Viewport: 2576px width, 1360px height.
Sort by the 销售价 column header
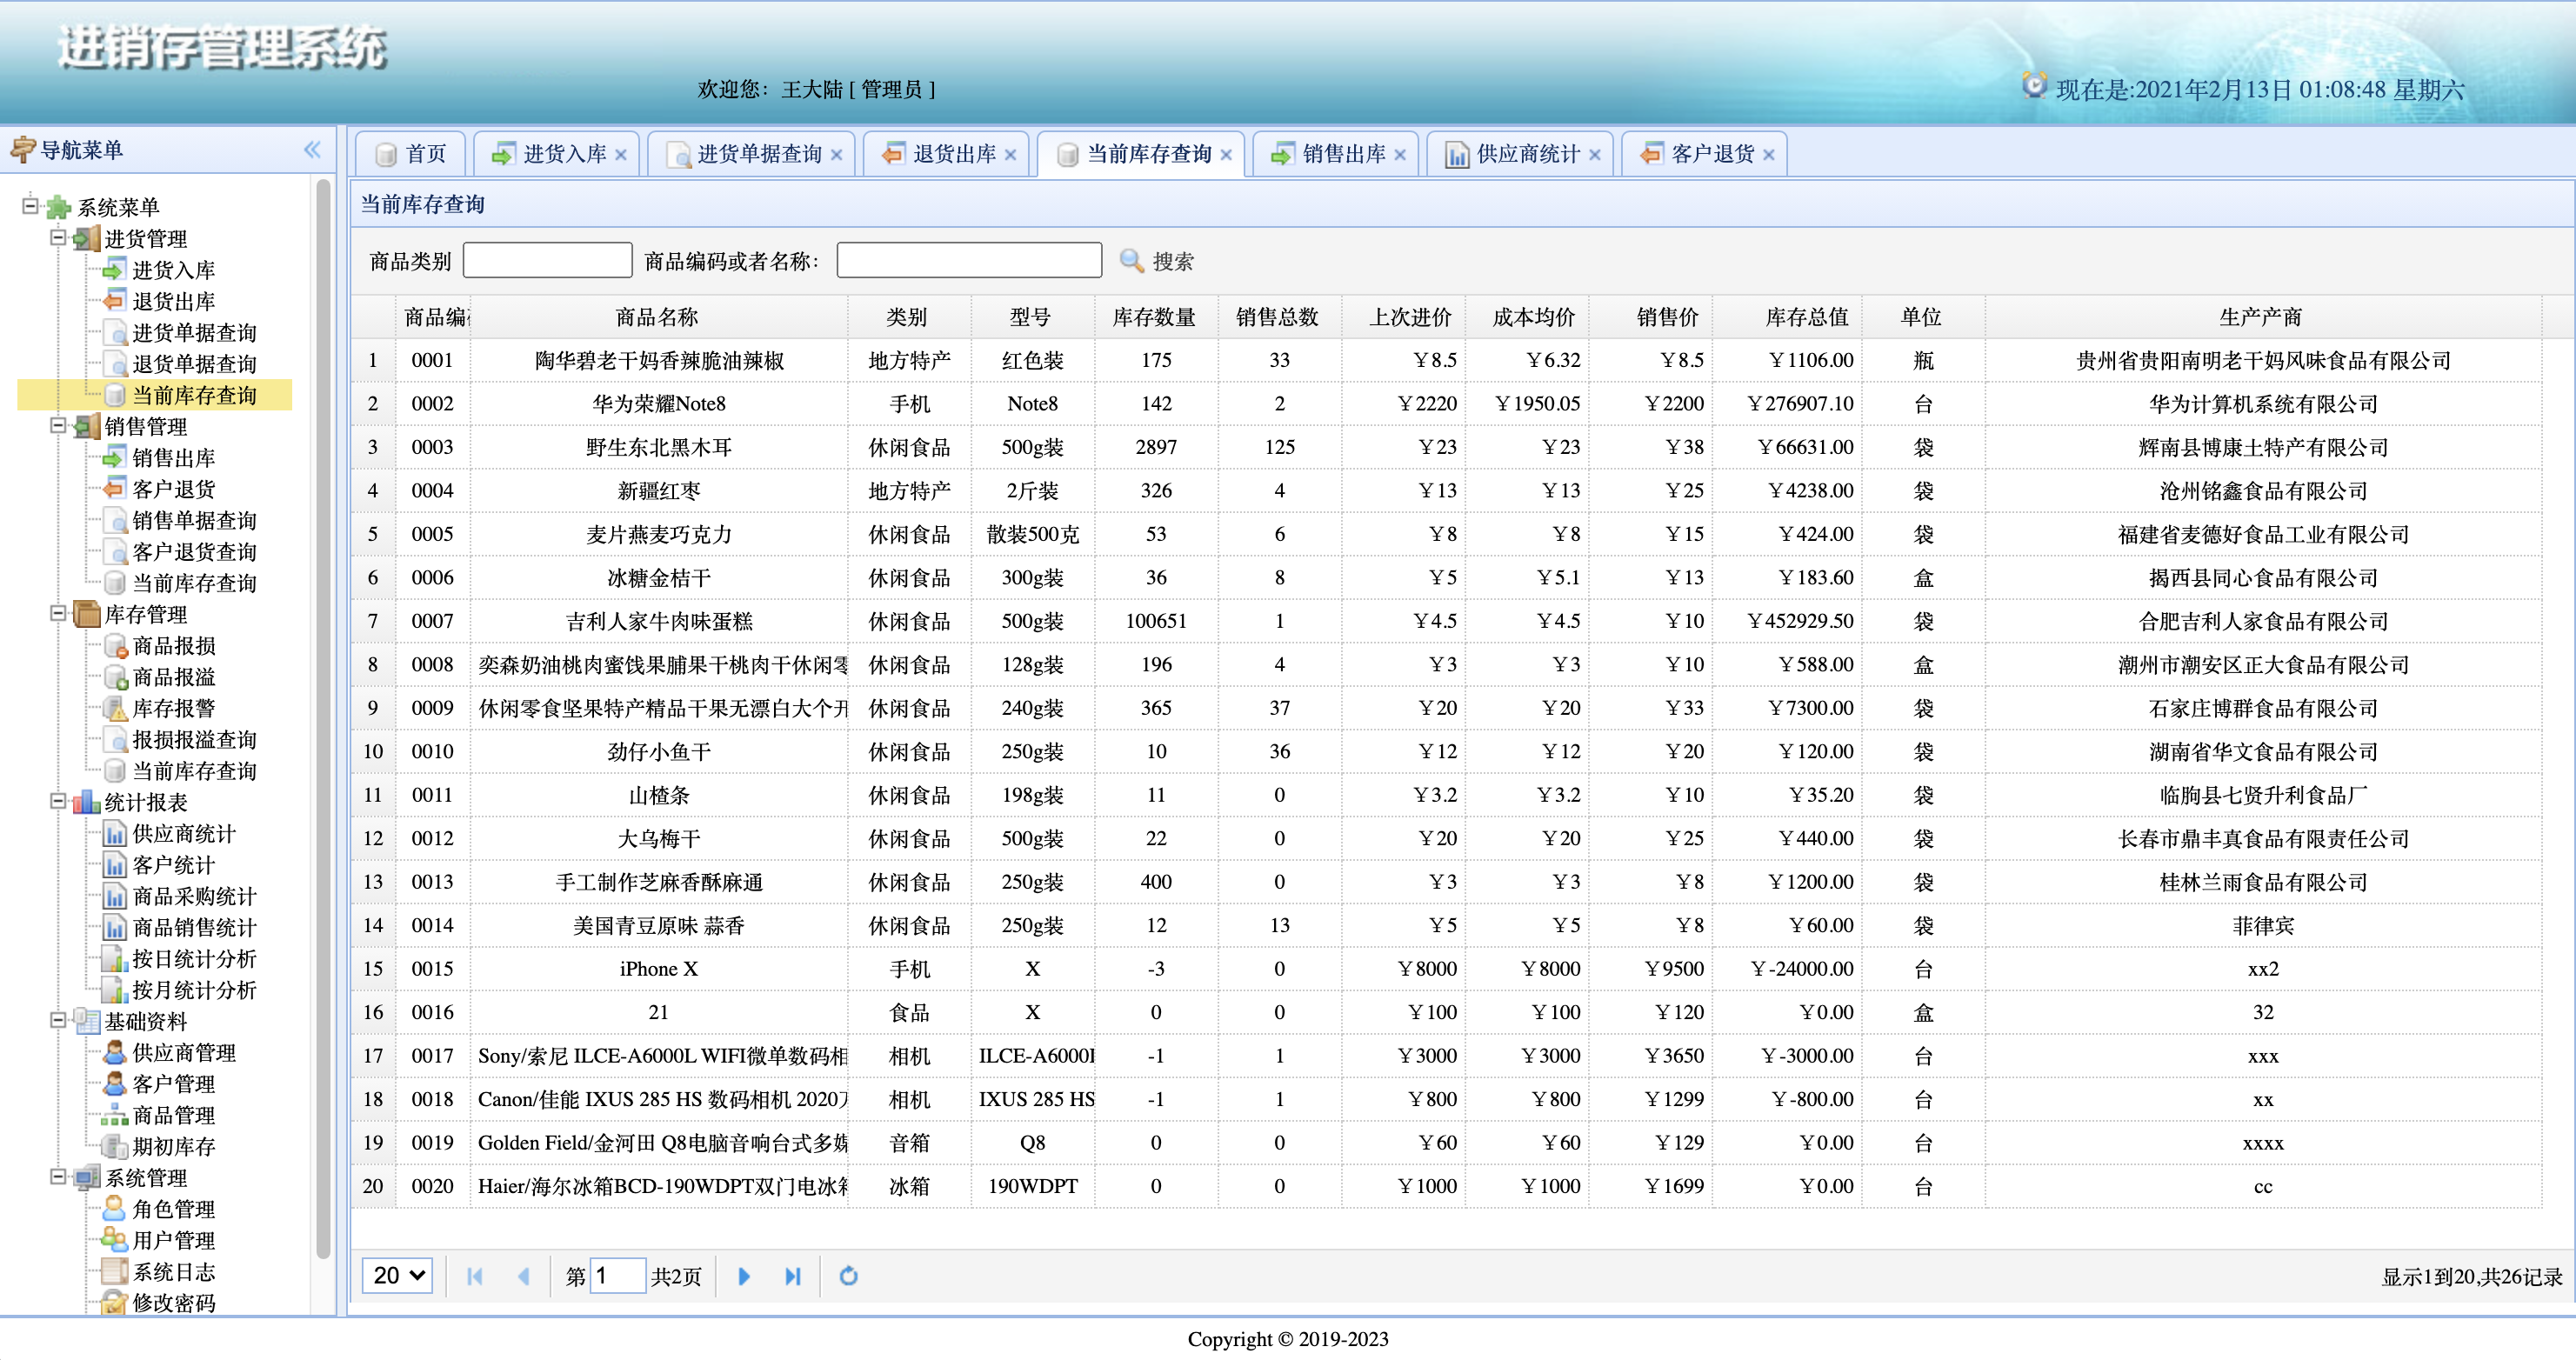pyautogui.click(x=1650, y=317)
